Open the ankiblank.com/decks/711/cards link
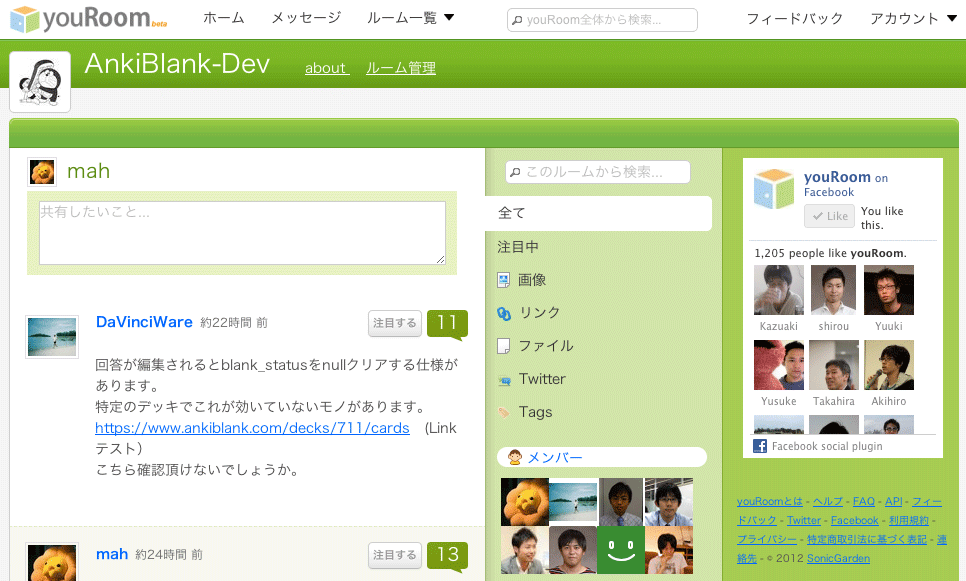 (252, 428)
